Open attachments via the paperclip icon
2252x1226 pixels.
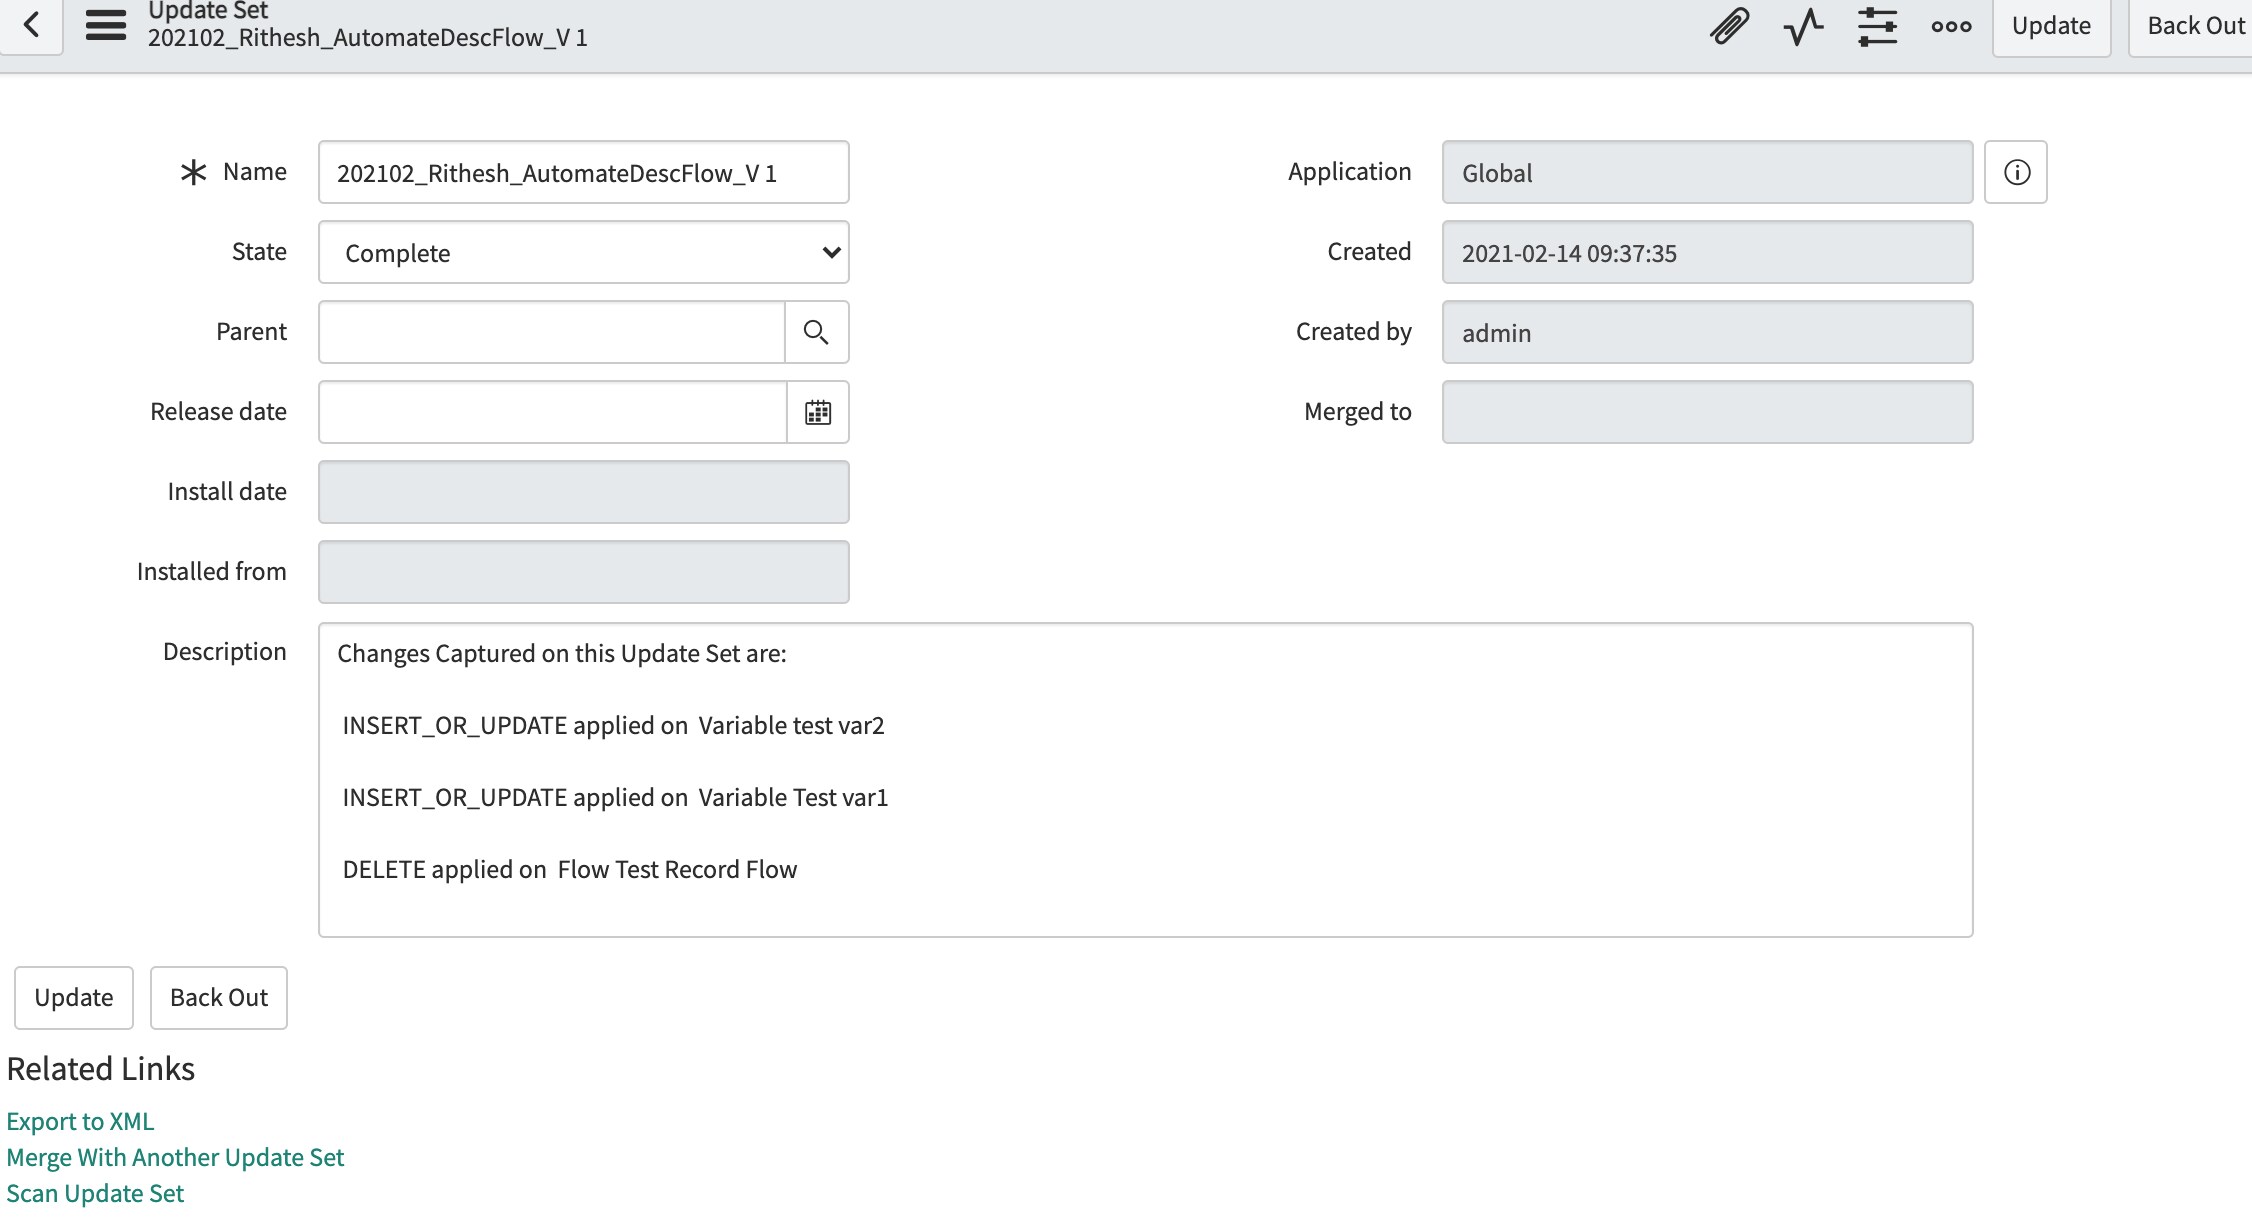(x=1729, y=26)
